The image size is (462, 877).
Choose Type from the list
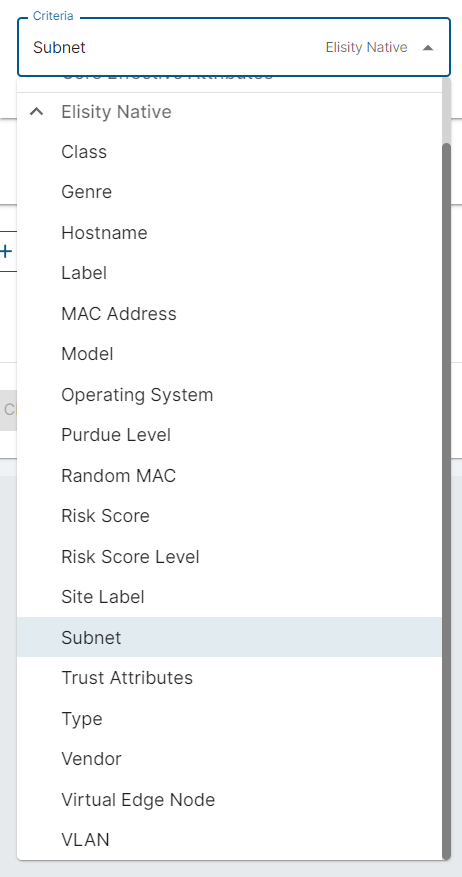[x=229, y=719]
